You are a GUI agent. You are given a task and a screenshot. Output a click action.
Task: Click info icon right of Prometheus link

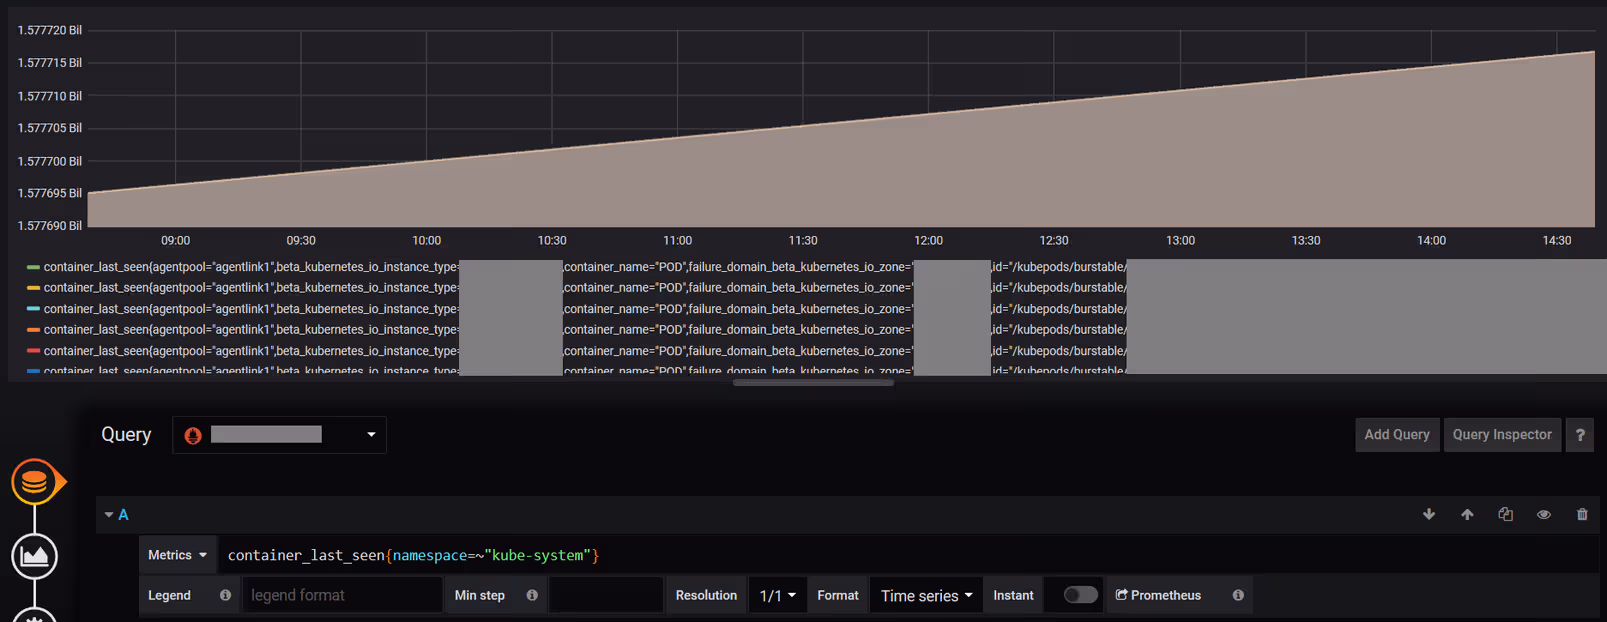pos(1238,595)
